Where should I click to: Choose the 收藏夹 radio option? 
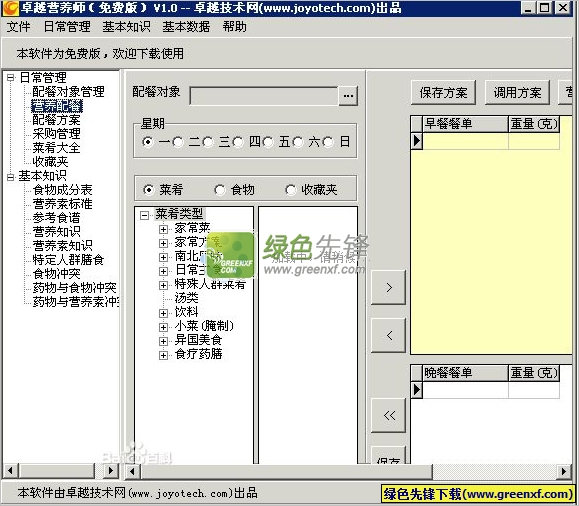(x=291, y=190)
